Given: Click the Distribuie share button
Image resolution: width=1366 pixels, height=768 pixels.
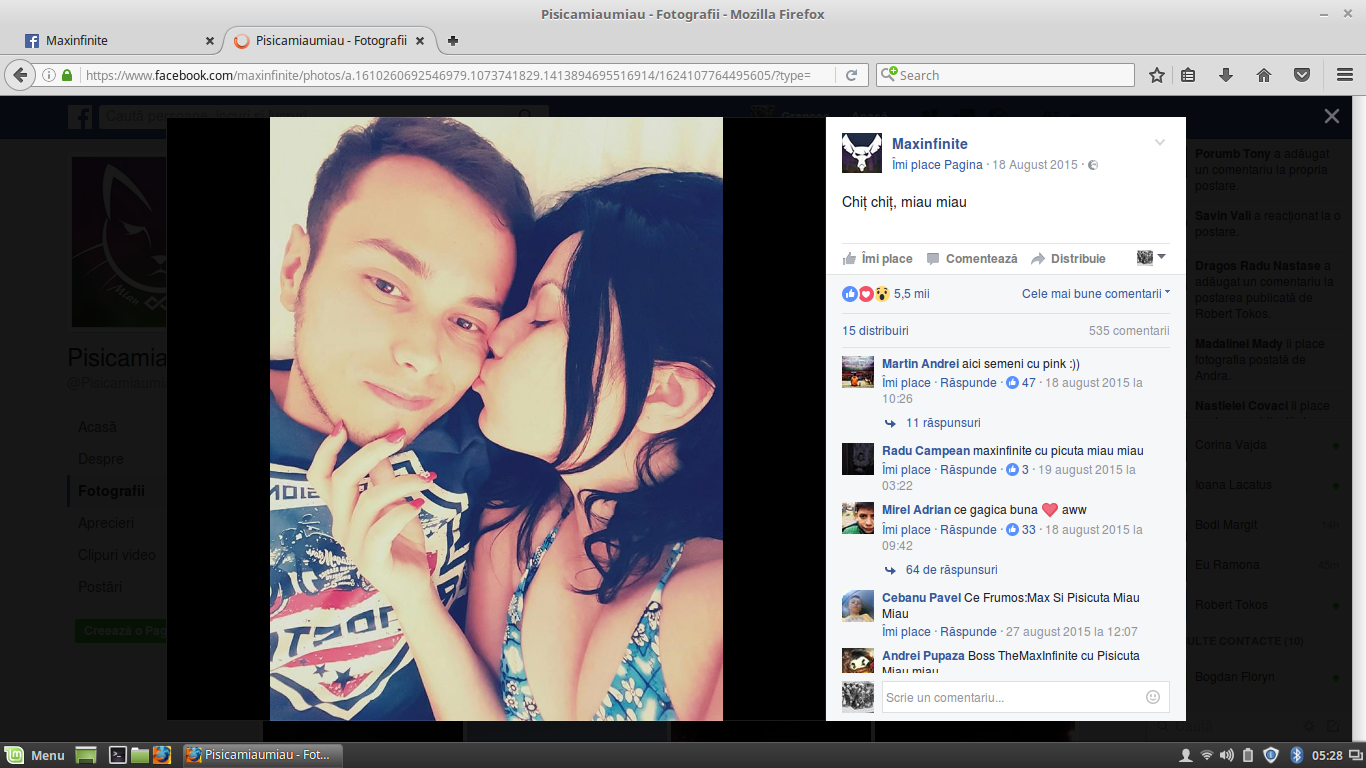Looking at the screenshot, I should click(x=1068, y=258).
